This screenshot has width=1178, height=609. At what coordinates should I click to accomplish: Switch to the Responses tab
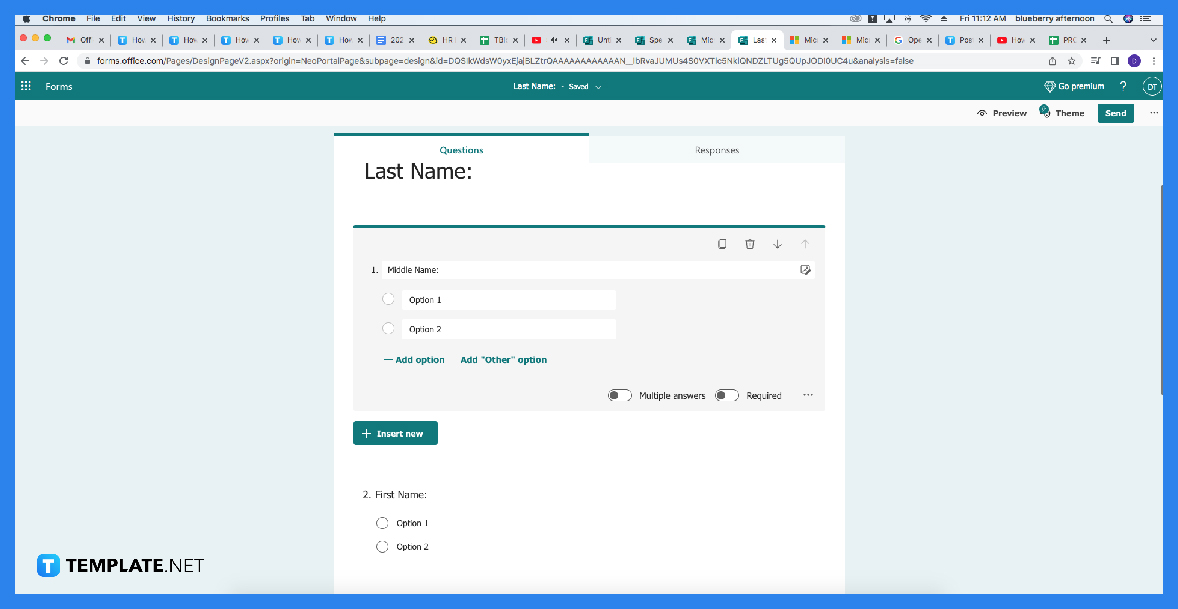point(718,148)
